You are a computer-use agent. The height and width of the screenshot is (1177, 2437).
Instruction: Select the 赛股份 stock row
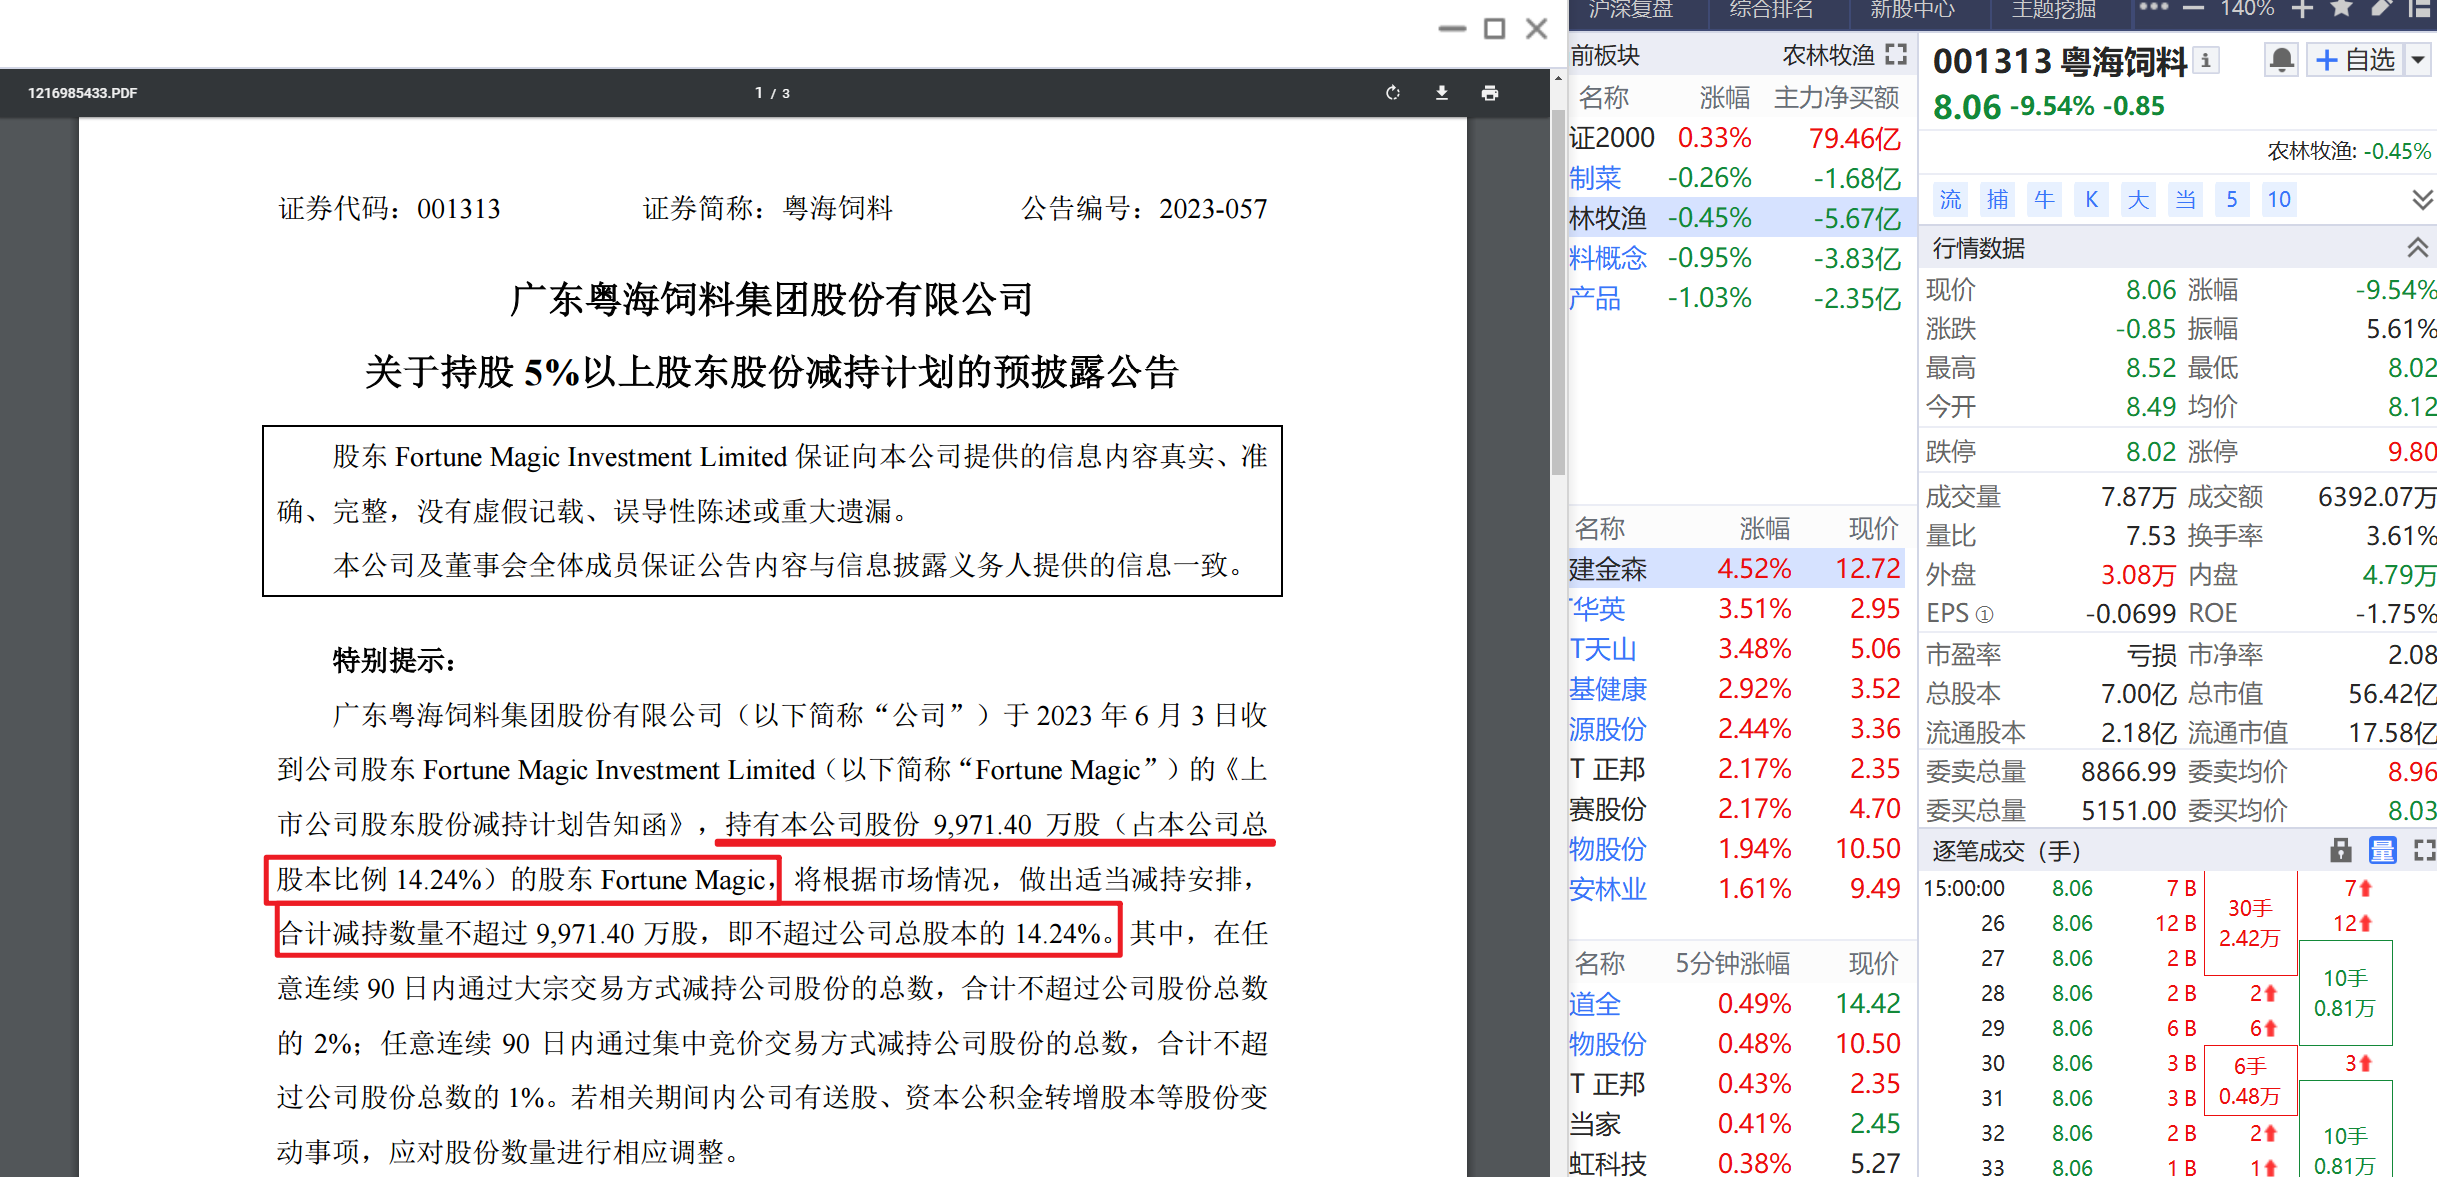(x=1738, y=808)
